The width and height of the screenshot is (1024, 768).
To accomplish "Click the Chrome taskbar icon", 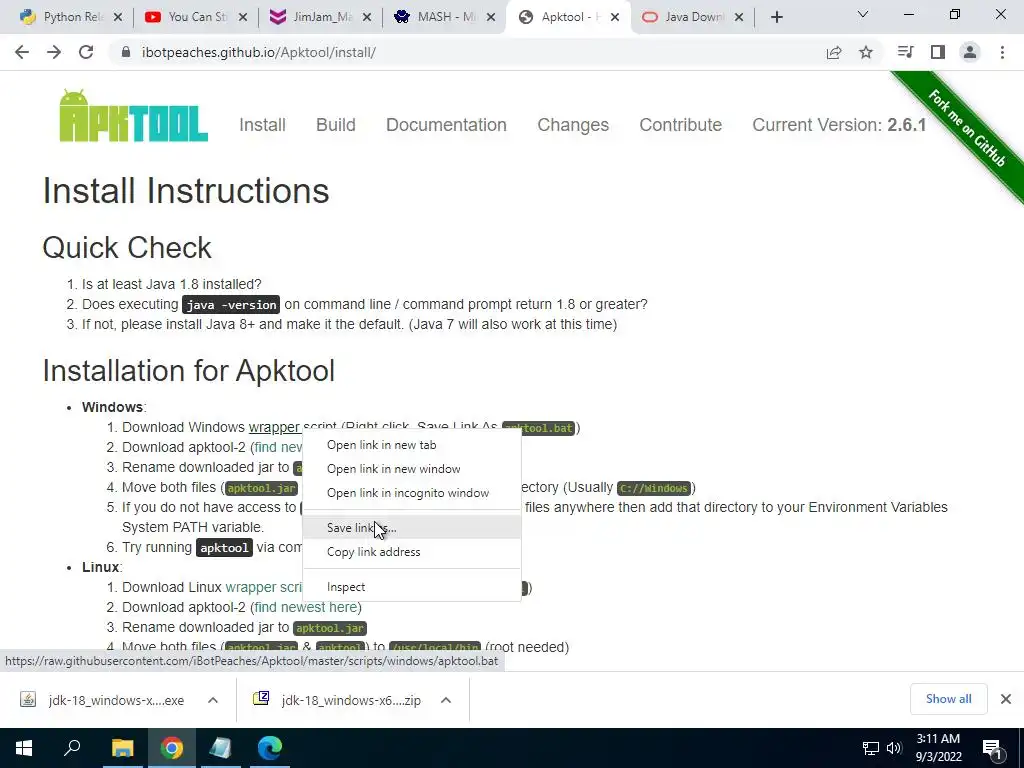I will (x=172, y=748).
